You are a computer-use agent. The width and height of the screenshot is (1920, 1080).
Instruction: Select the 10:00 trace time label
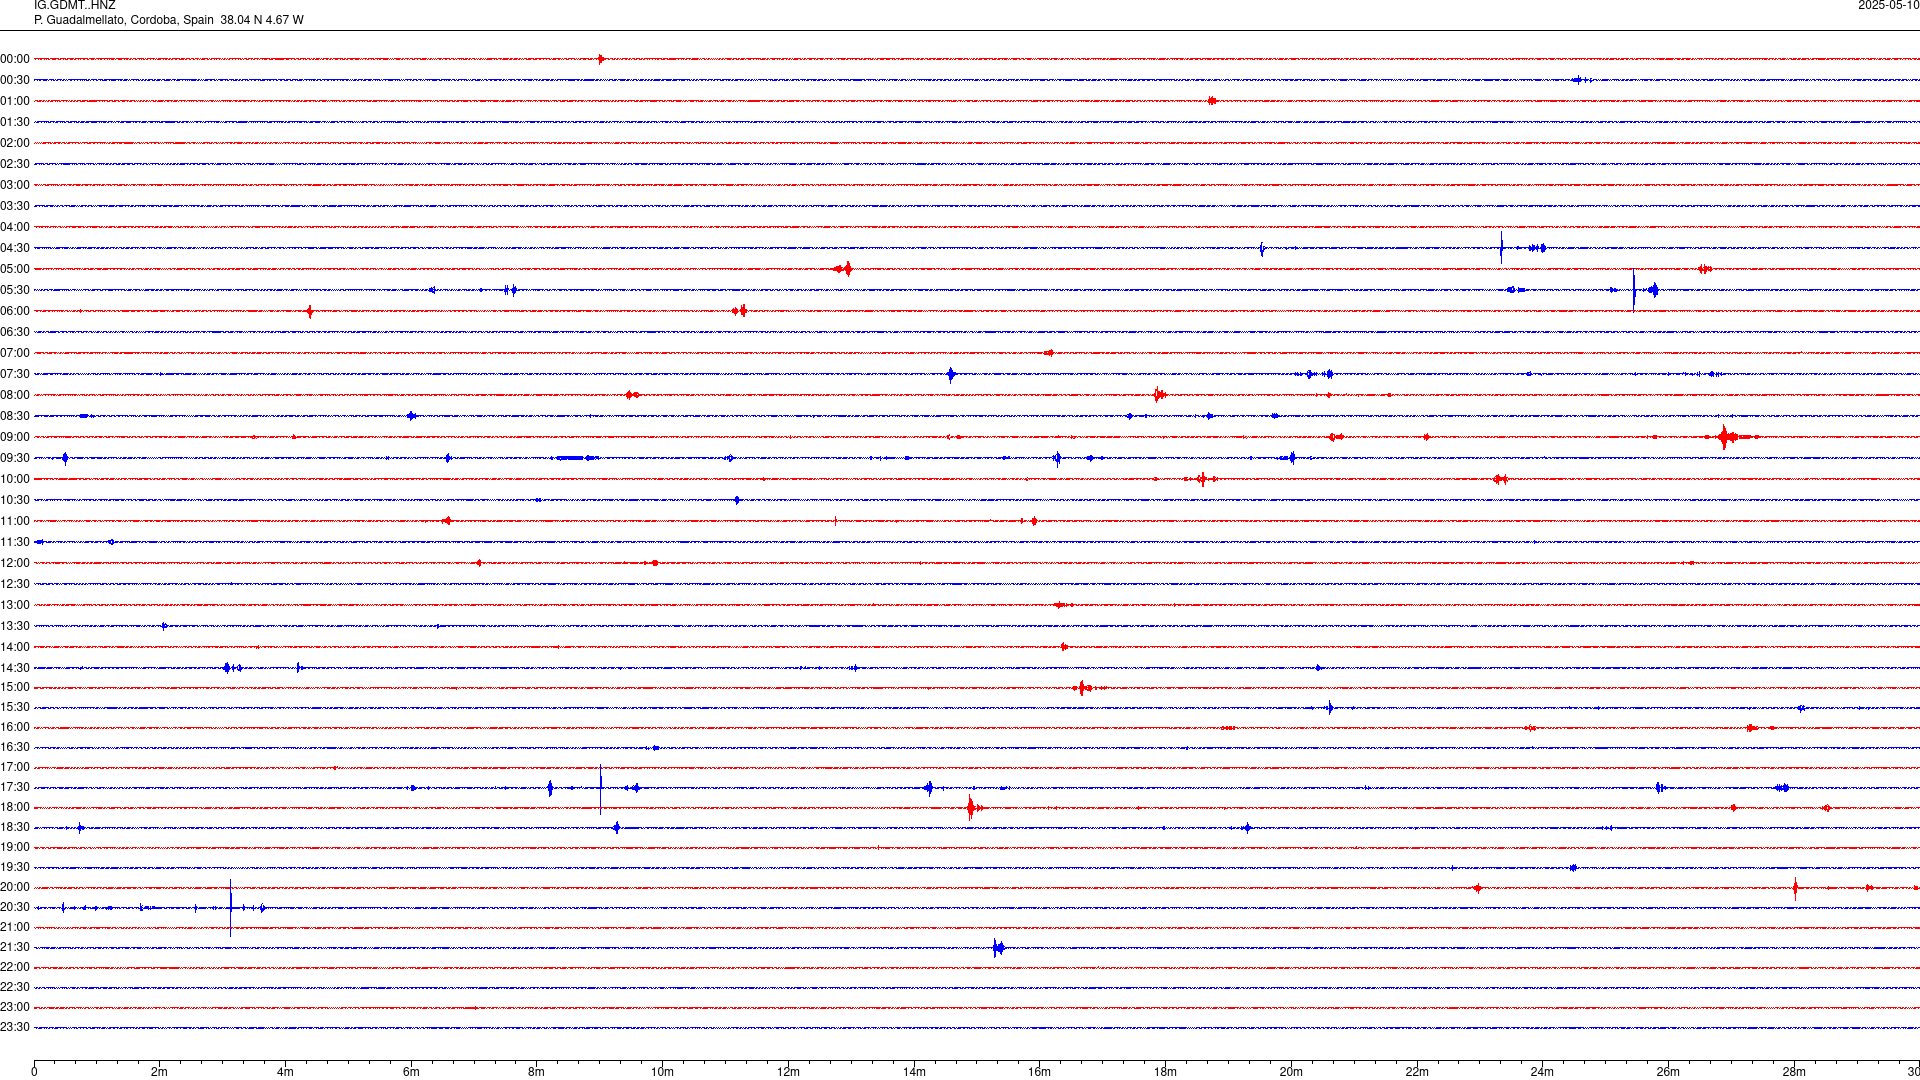point(15,479)
